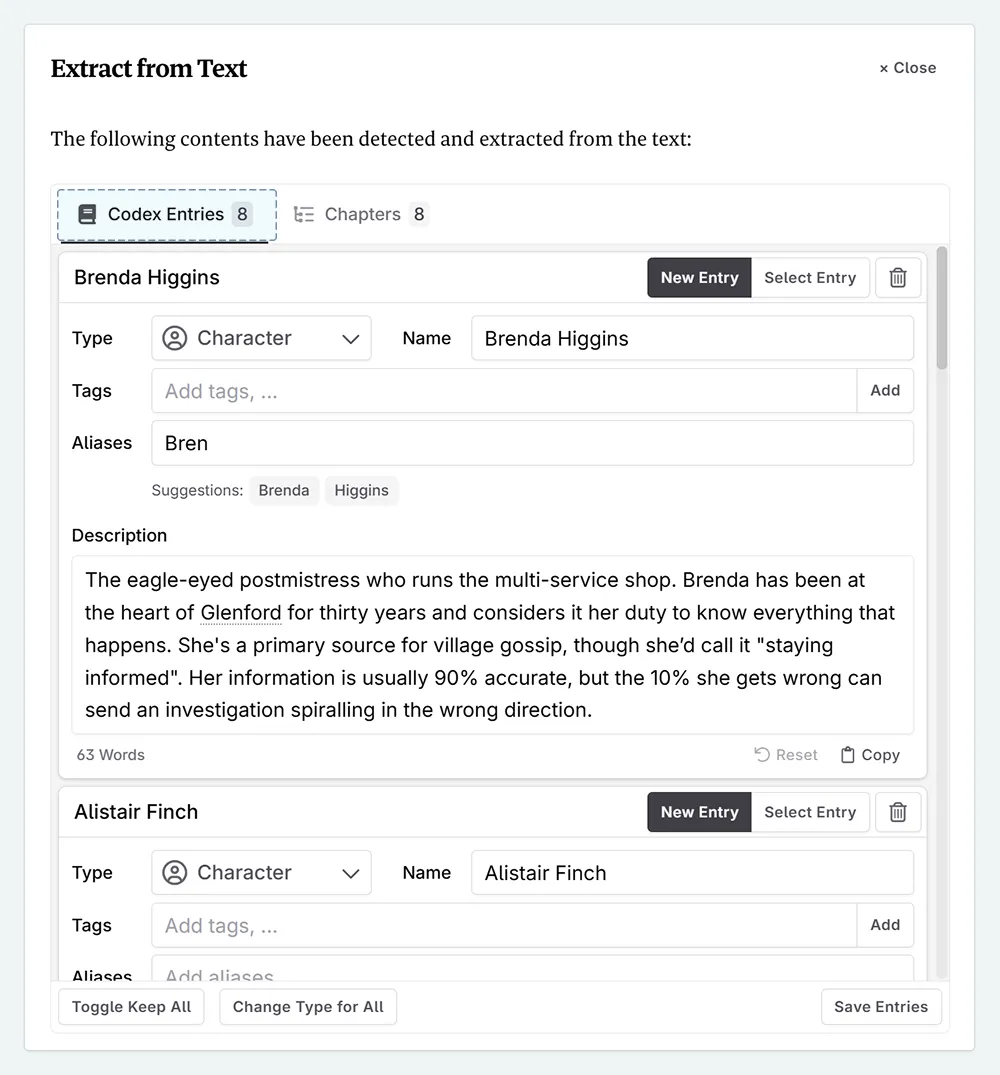
Task: Select the Codex Entries tab
Action: click(x=166, y=214)
